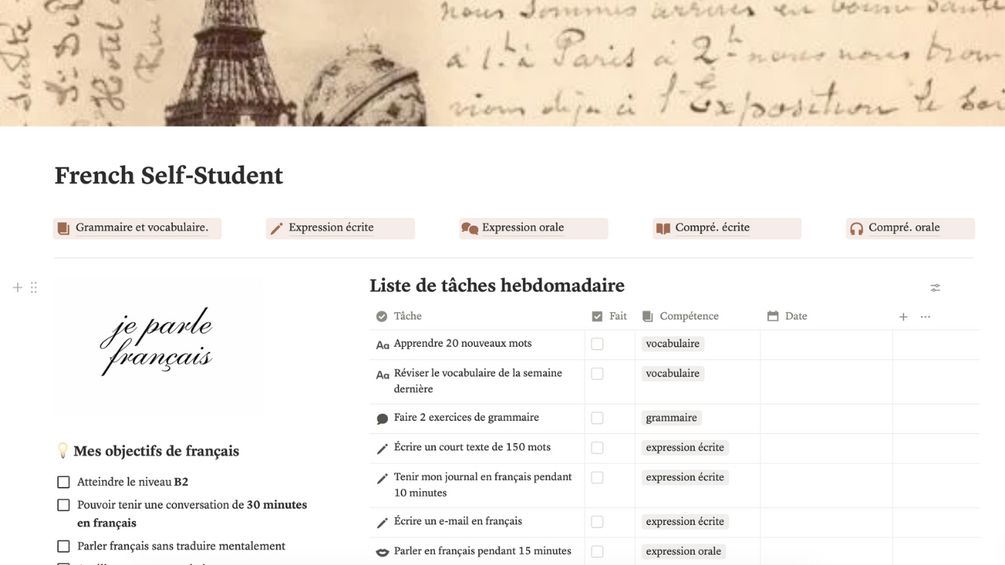The width and height of the screenshot is (1005, 565).
Task: Click the open book icon beside Compré. écrite
Action: pyautogui.click(x=663, y=228)
